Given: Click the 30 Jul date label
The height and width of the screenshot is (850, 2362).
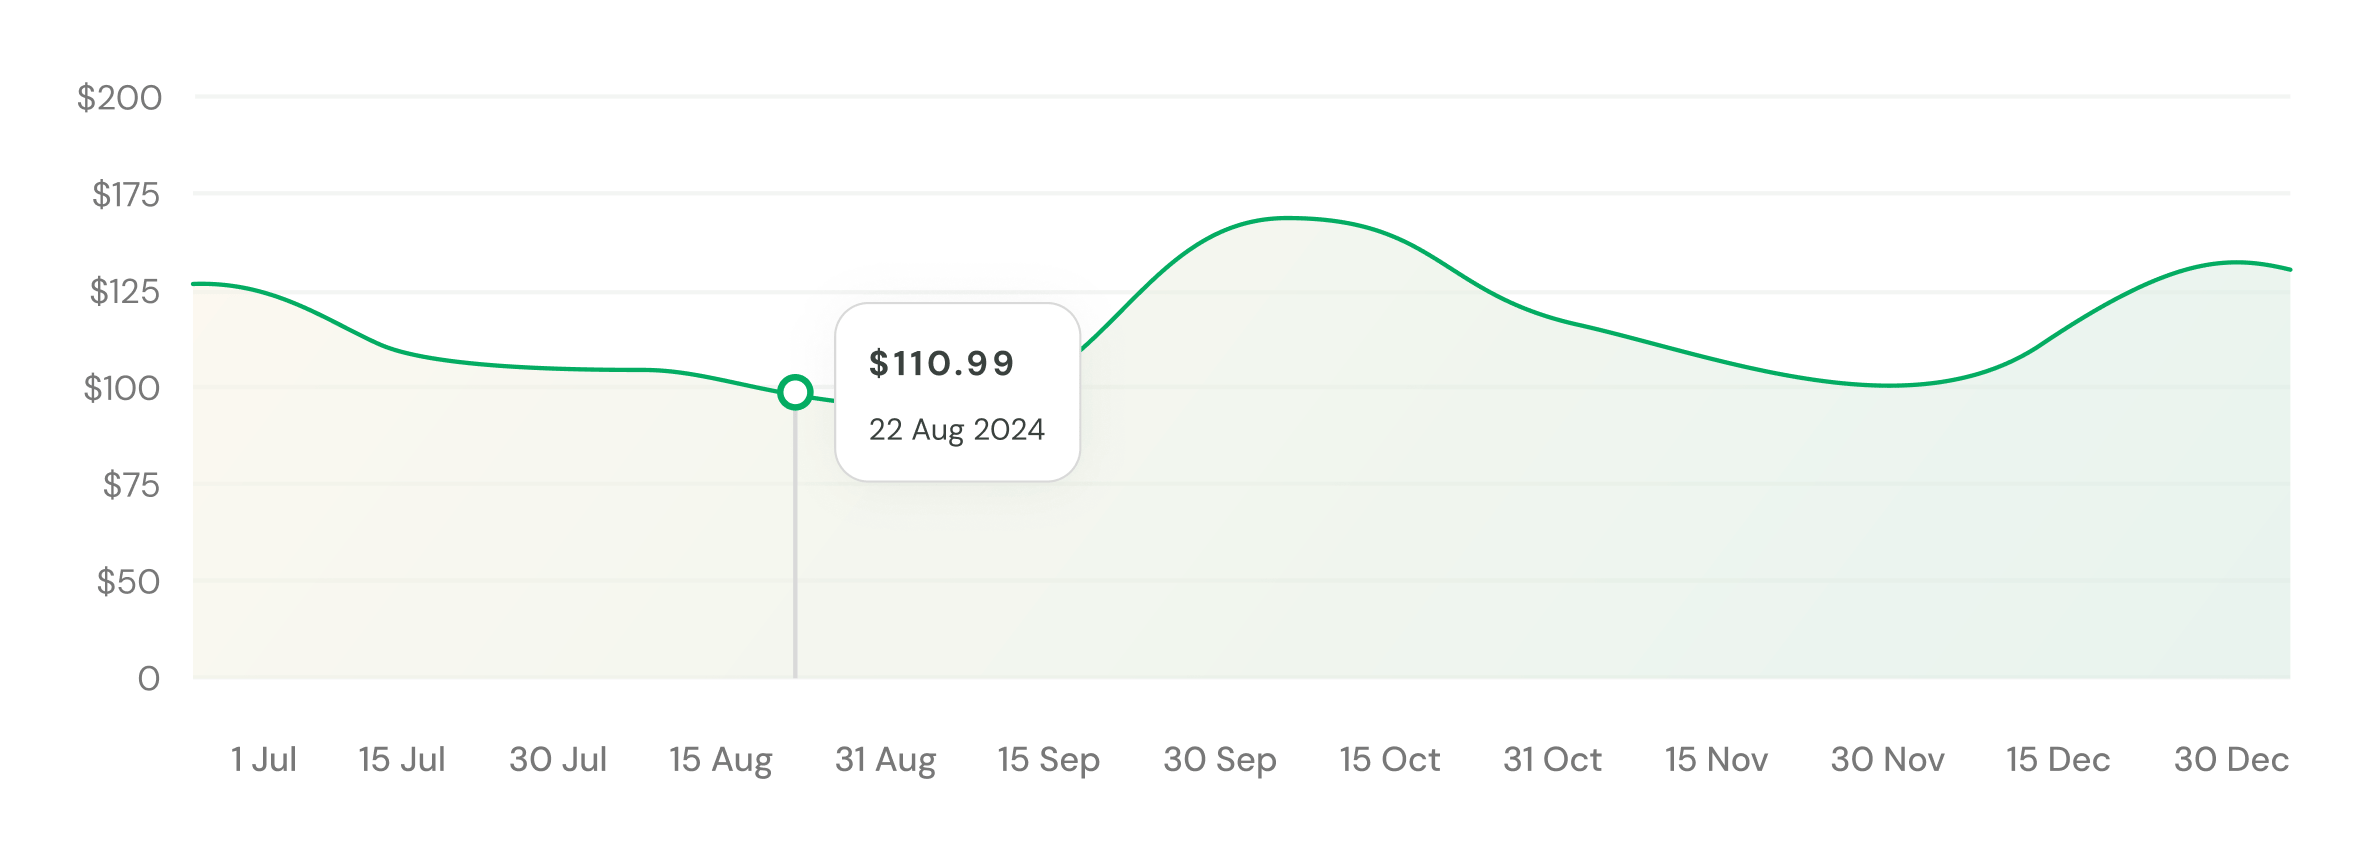Looking at the screenshot, I should (x=558, y=759).
